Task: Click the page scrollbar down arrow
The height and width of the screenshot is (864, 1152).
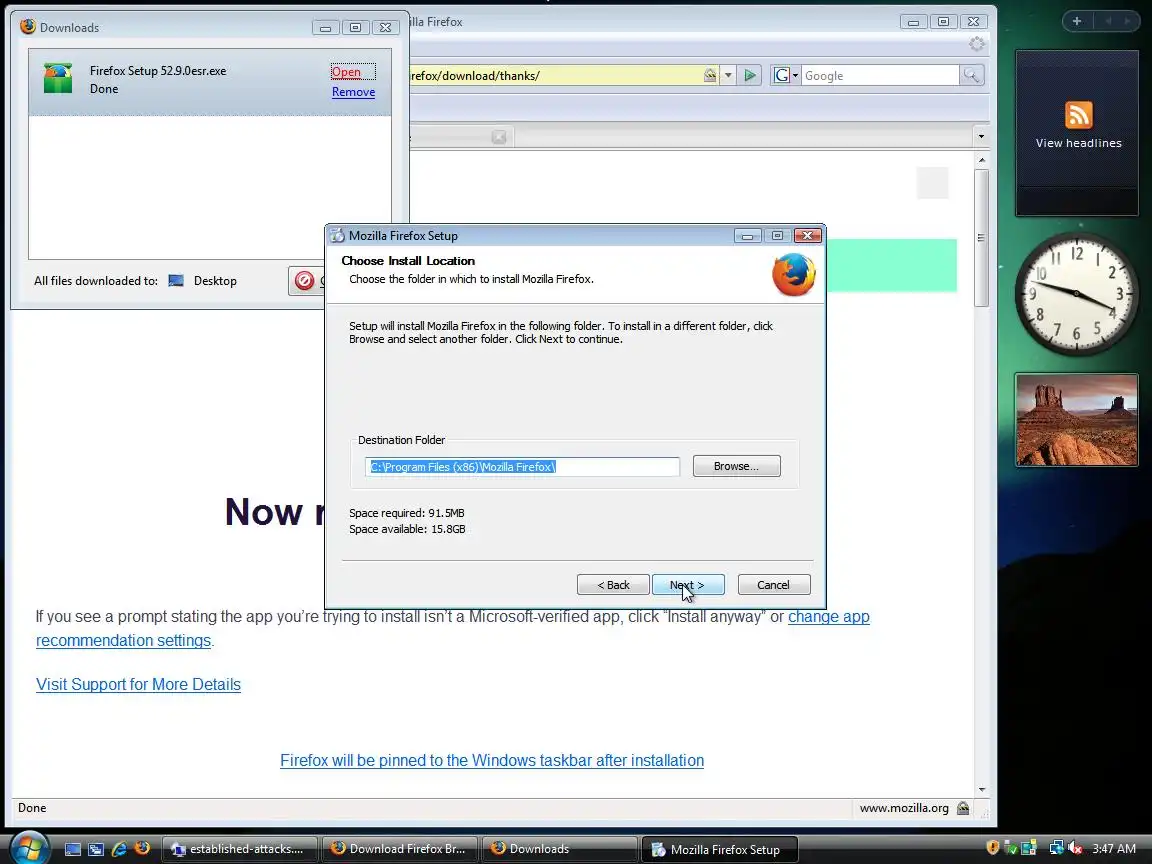Action: 982,789
